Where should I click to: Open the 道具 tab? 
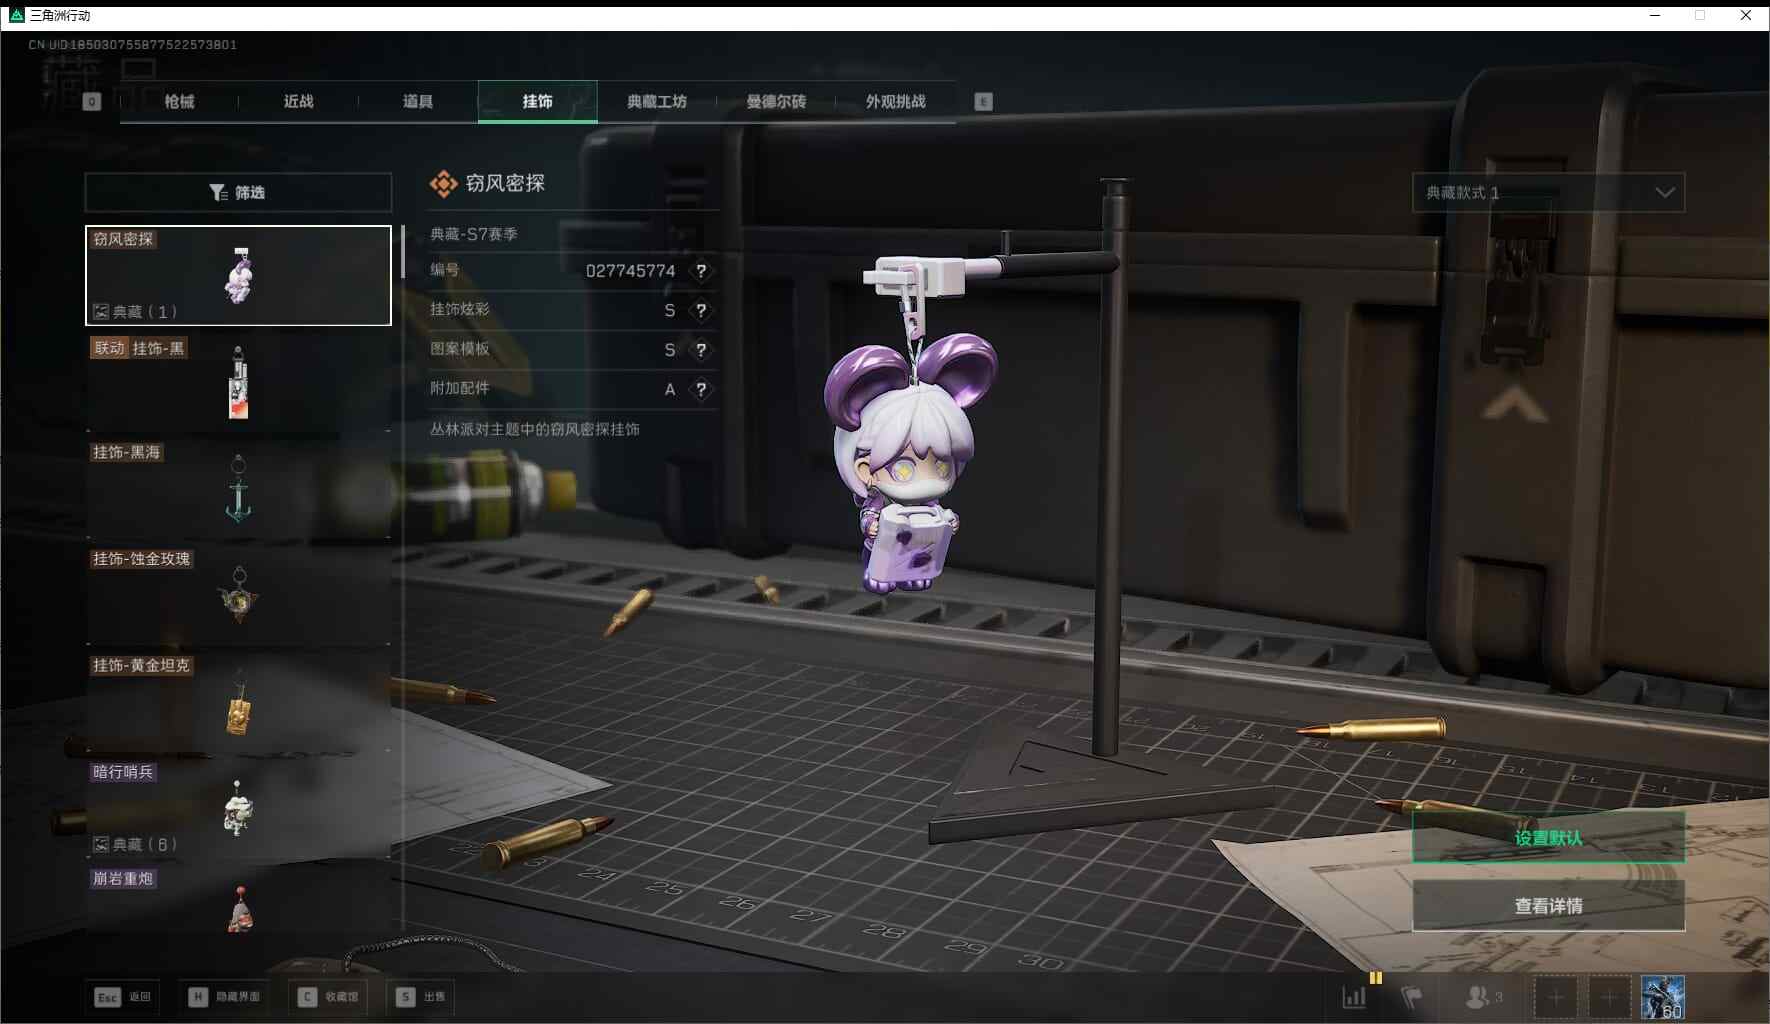pyautogui.click(x=418, y=101)
